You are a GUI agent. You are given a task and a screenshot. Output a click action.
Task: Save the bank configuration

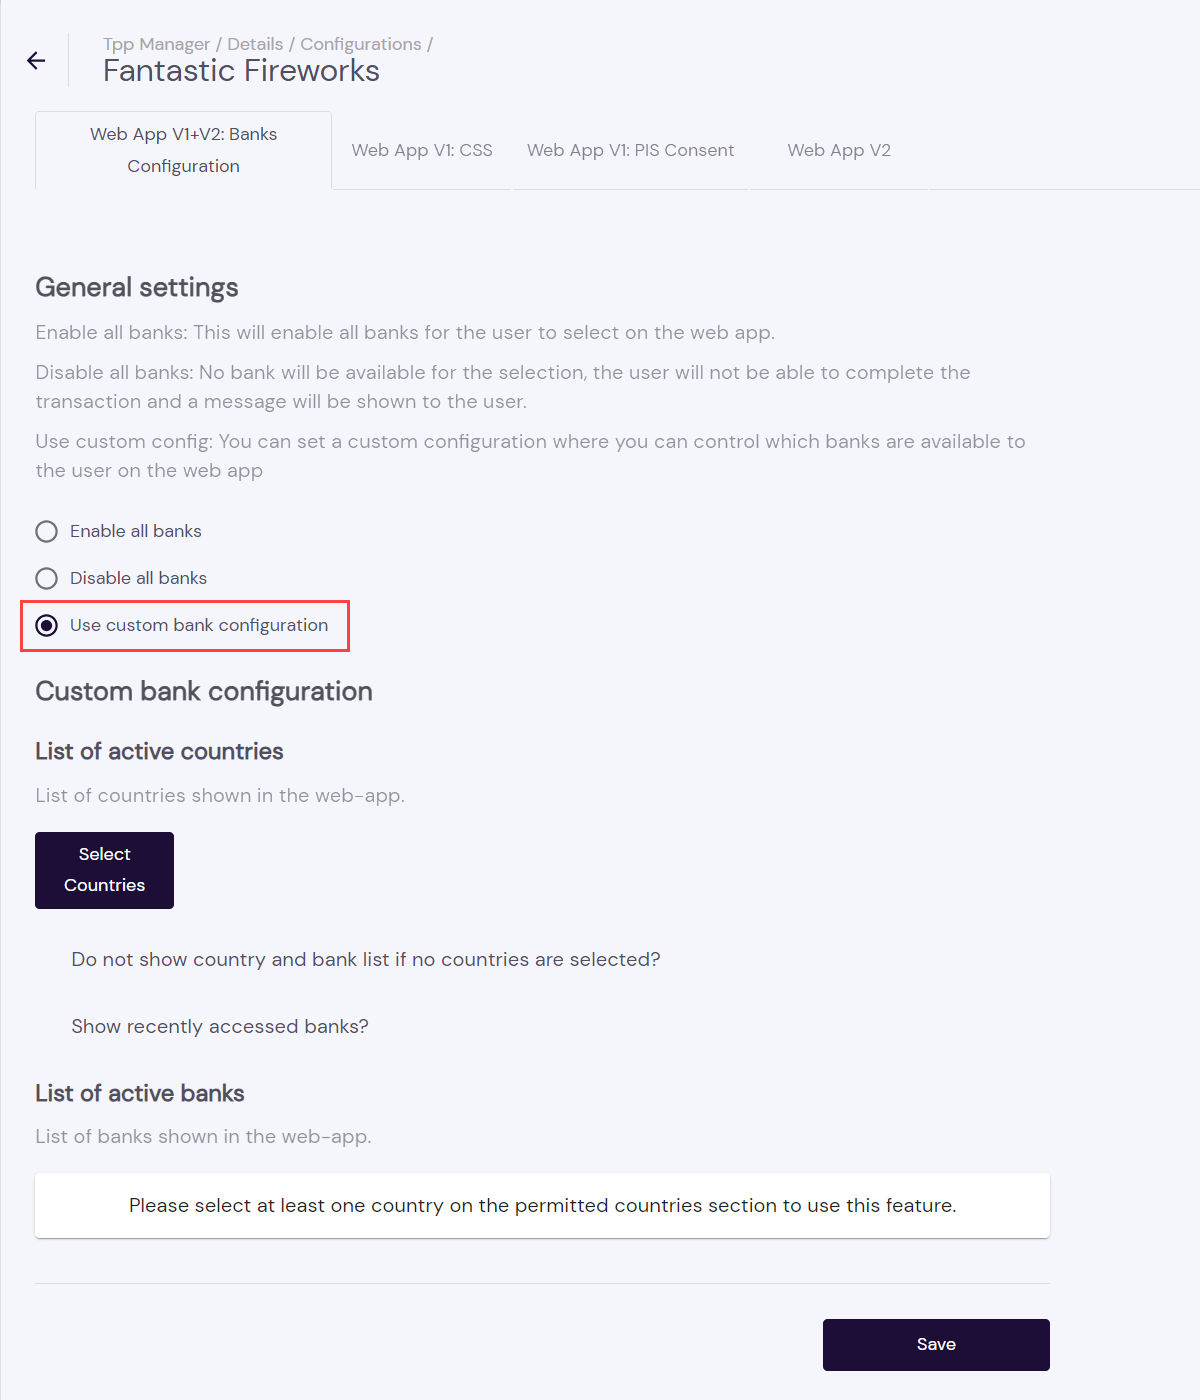[936, 1345]
